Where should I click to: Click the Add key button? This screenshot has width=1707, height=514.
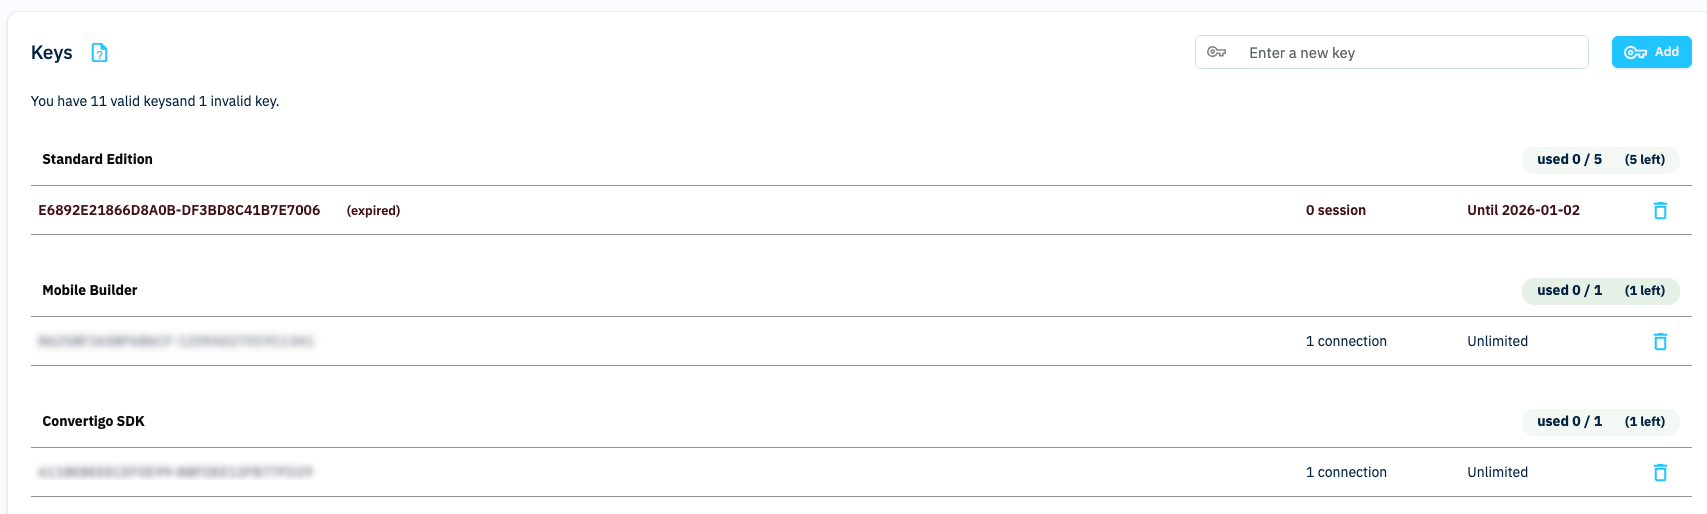pyautogui.click(x=1651, y=52)
